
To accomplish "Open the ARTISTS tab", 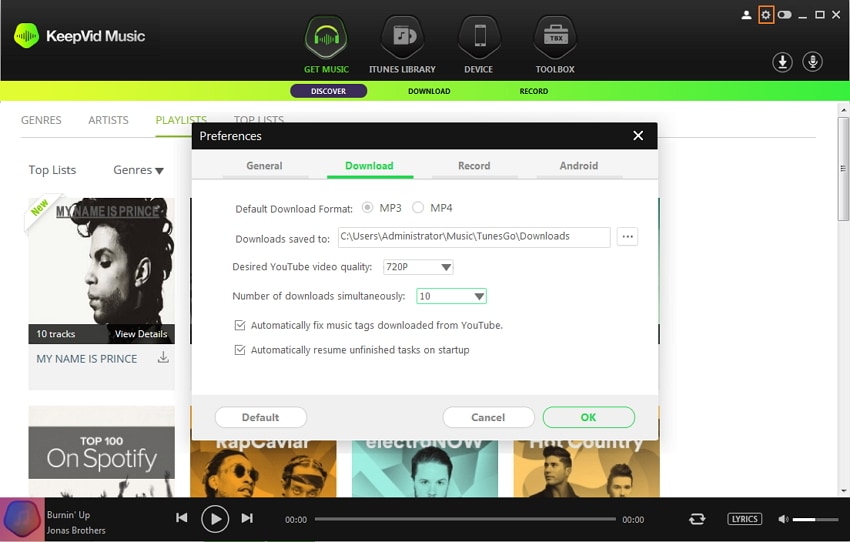I will (108, 120).
